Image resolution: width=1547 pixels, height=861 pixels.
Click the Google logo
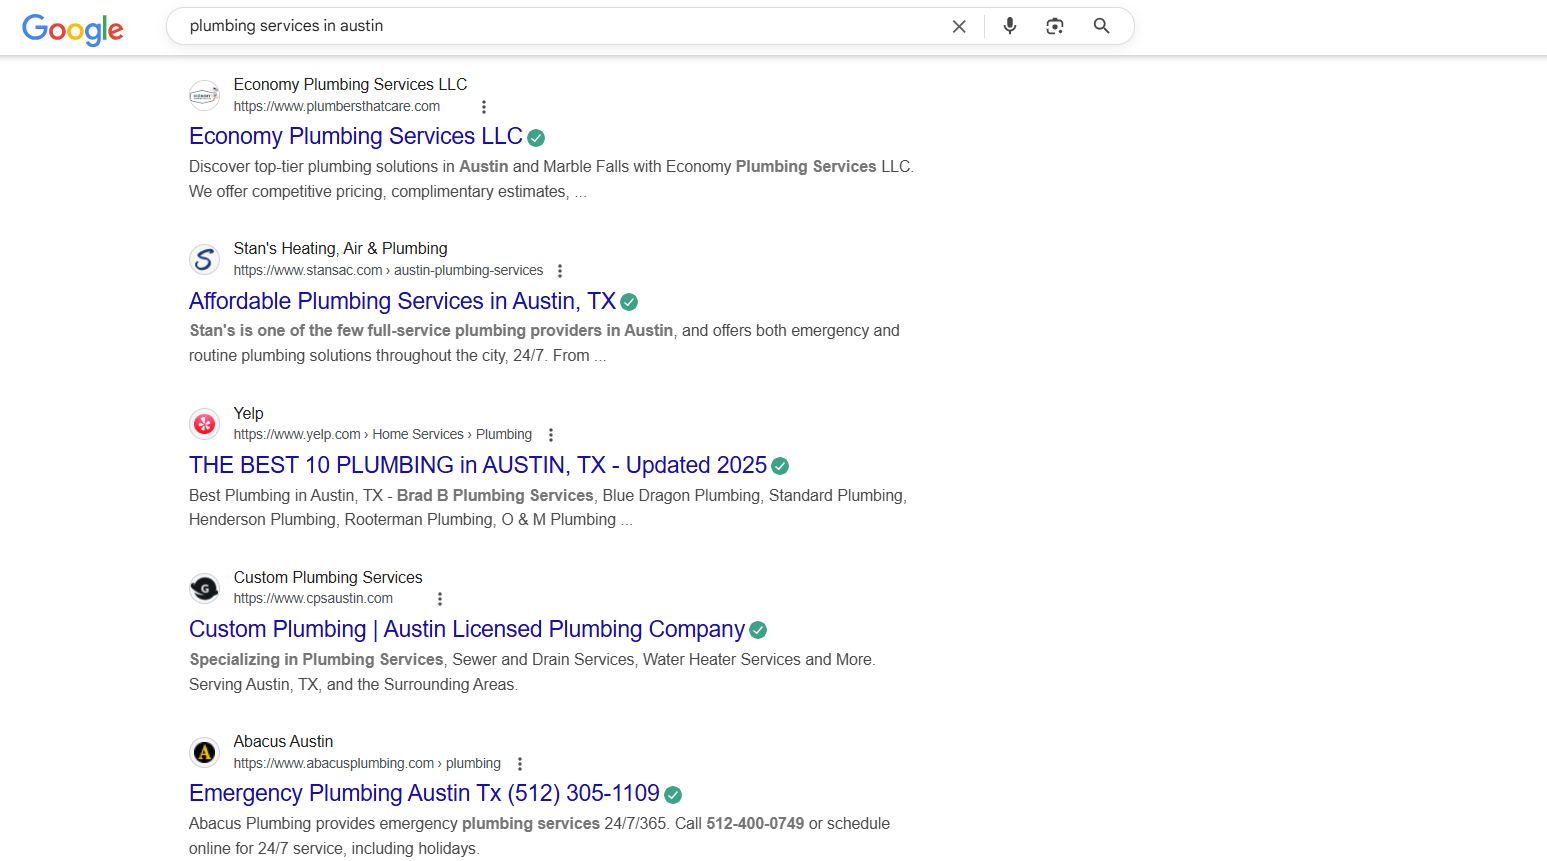tap(73, 29)
